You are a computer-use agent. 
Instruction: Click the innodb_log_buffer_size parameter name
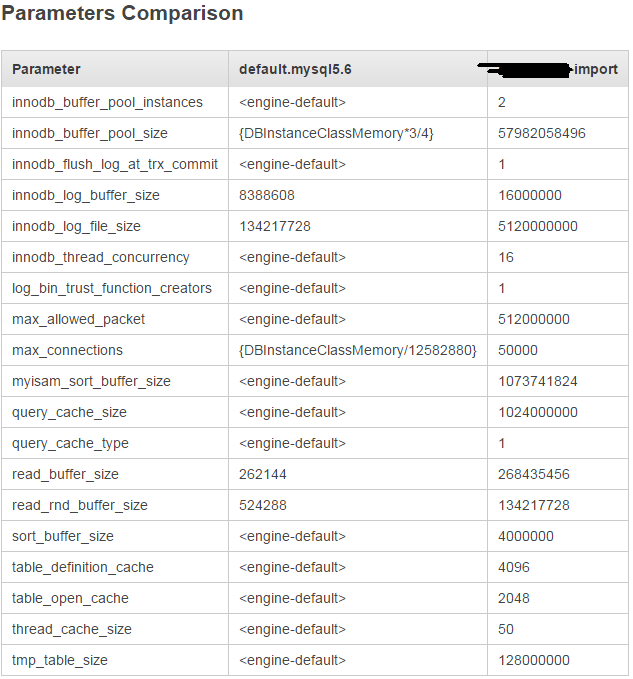[x=86, y=195]
